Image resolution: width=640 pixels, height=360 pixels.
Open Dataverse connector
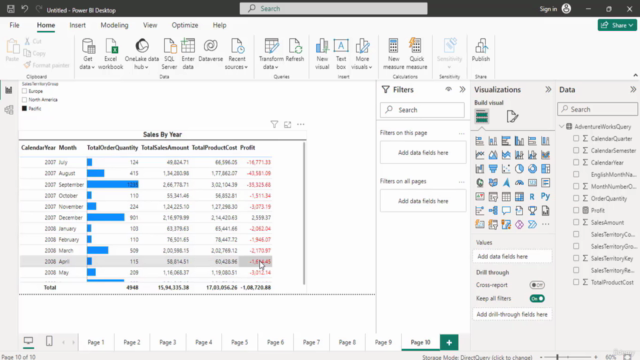[211, 51]
